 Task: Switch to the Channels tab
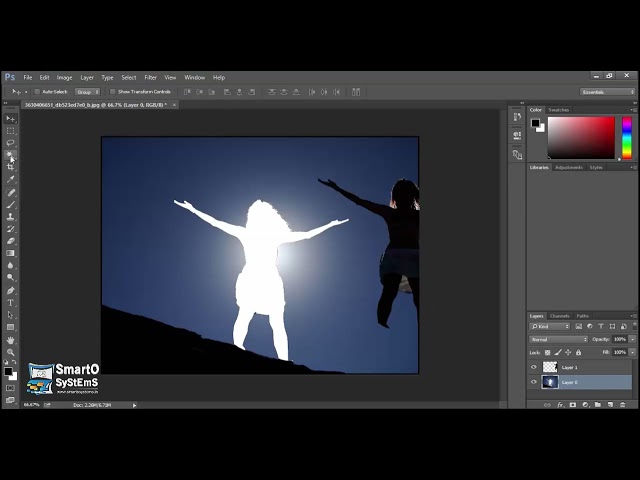[559, 316]
